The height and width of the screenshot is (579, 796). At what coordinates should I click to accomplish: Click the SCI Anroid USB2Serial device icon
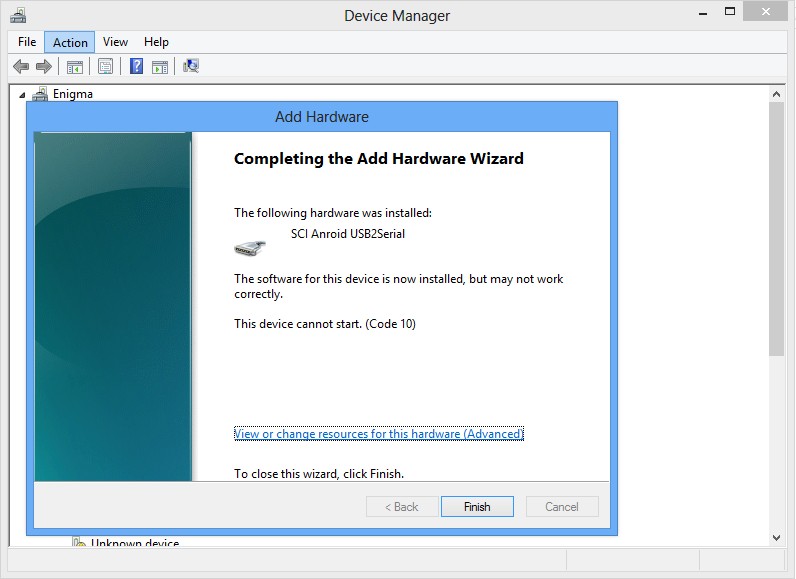pos(250,246)
